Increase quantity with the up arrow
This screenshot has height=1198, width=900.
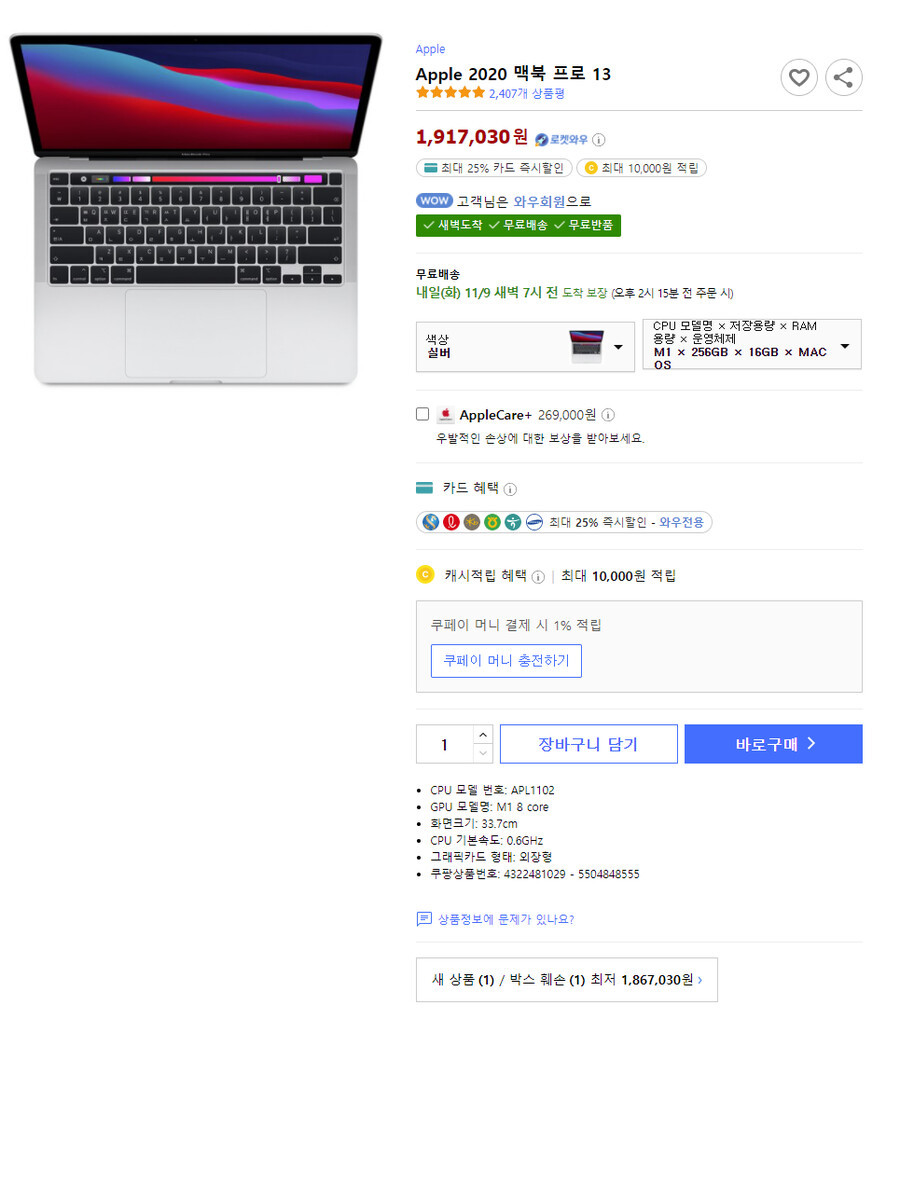[x=483, y=734]
